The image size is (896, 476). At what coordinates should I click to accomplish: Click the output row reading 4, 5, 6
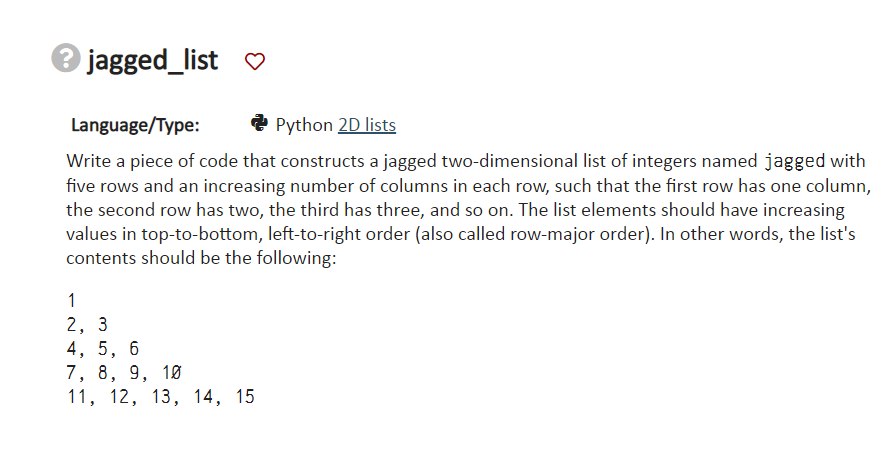point(103,349)
